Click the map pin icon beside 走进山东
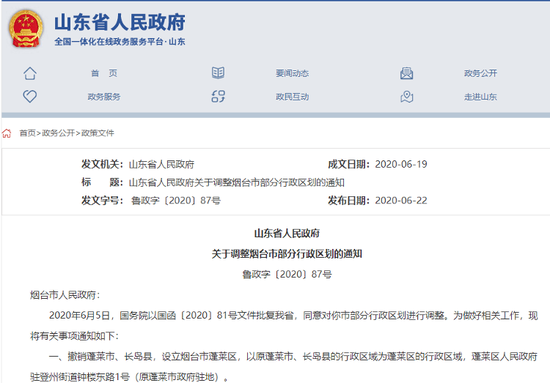This screenshot has height=383, width=550. tap(407, 96)
